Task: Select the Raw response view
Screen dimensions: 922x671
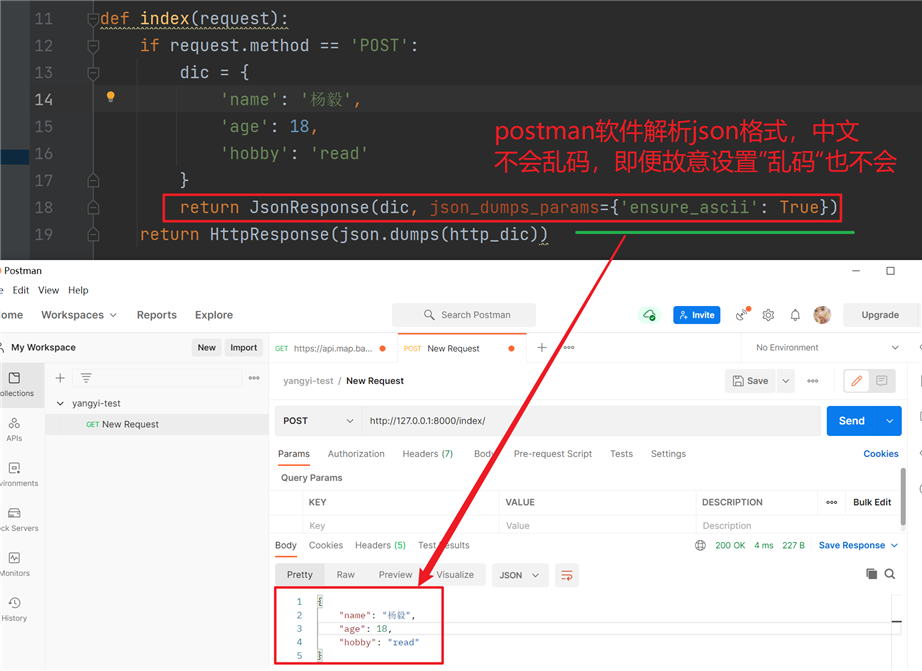Action: (x=346, y=575)
